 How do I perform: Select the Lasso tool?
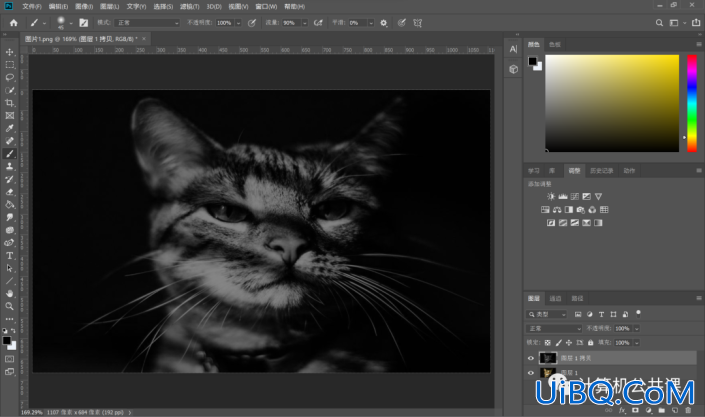(9, 77)
